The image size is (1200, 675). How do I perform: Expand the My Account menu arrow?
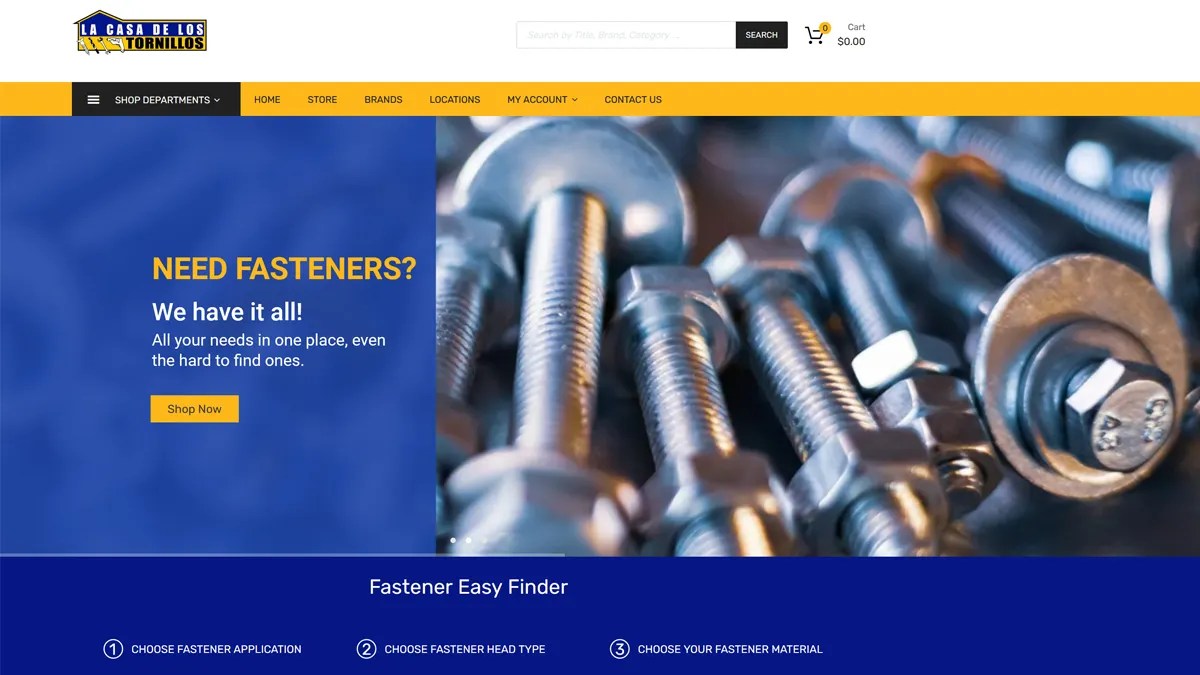(x=575, y=100)
